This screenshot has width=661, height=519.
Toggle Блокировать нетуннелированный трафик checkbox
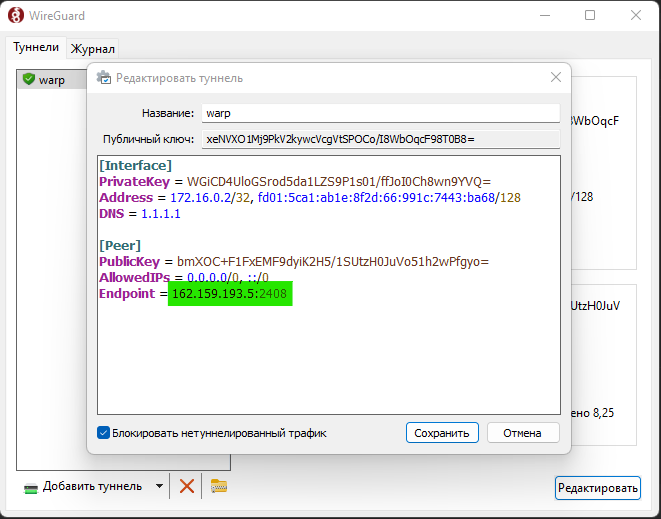103,433
